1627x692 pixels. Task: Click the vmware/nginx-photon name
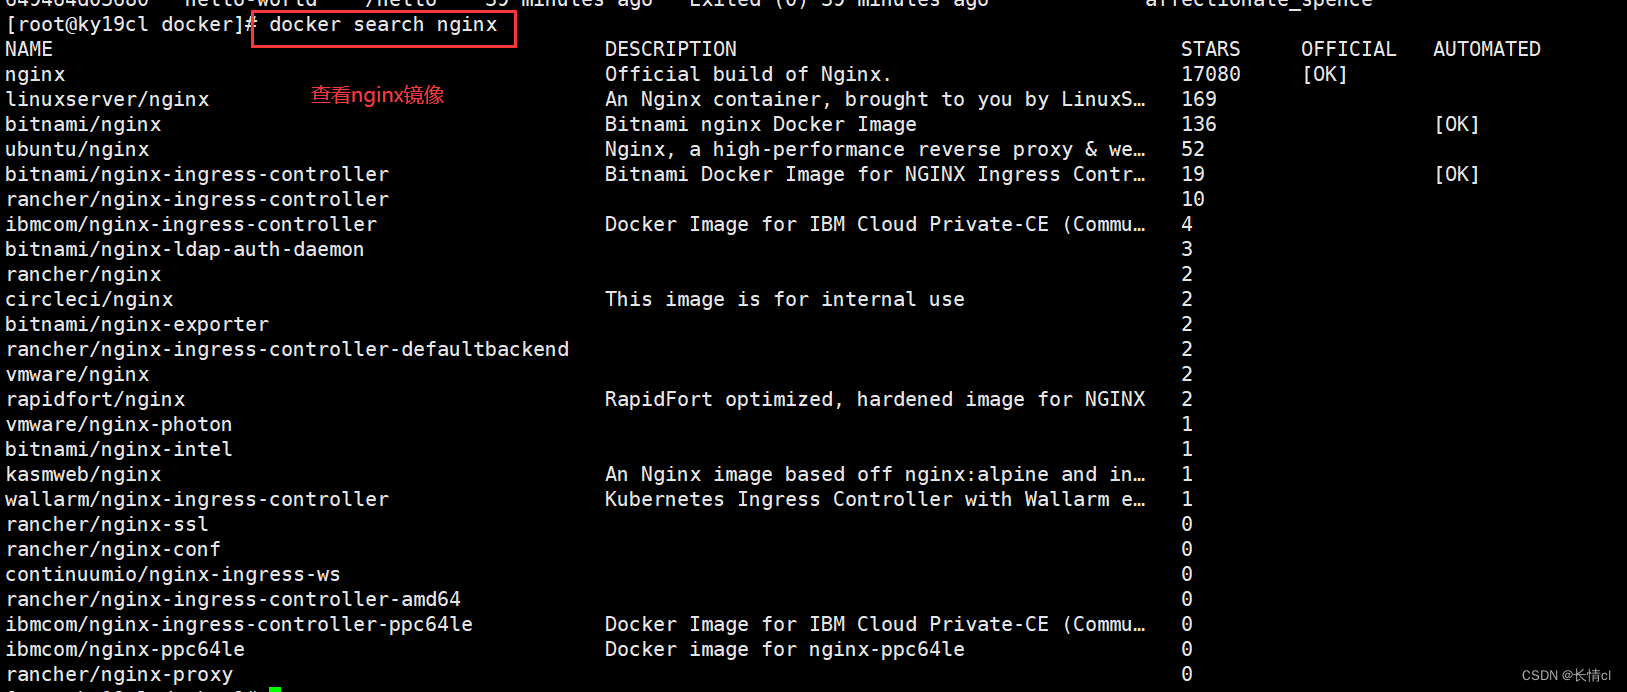point(119,424)
